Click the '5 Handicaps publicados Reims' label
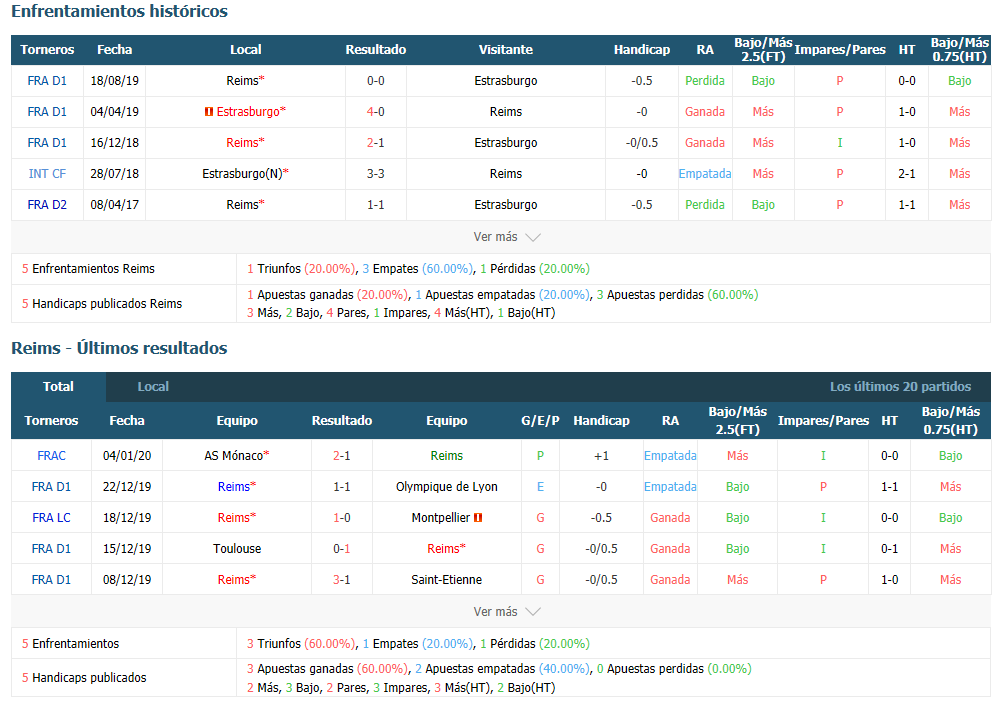 click(x=102, y=304)
